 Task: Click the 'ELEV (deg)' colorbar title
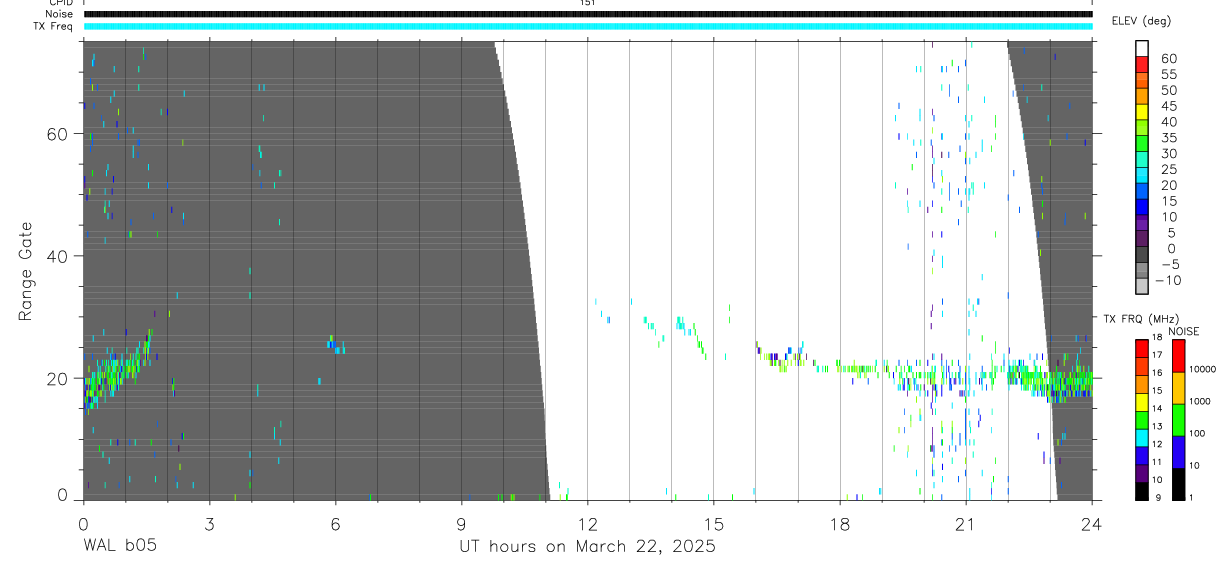click(x=1141, y=21)
